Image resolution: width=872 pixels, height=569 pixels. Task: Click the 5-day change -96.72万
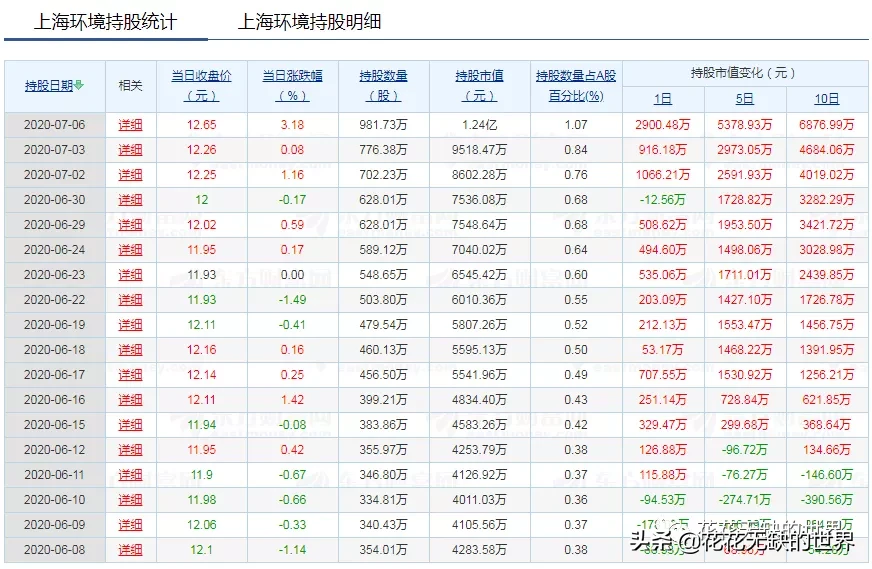click(745, 450)
